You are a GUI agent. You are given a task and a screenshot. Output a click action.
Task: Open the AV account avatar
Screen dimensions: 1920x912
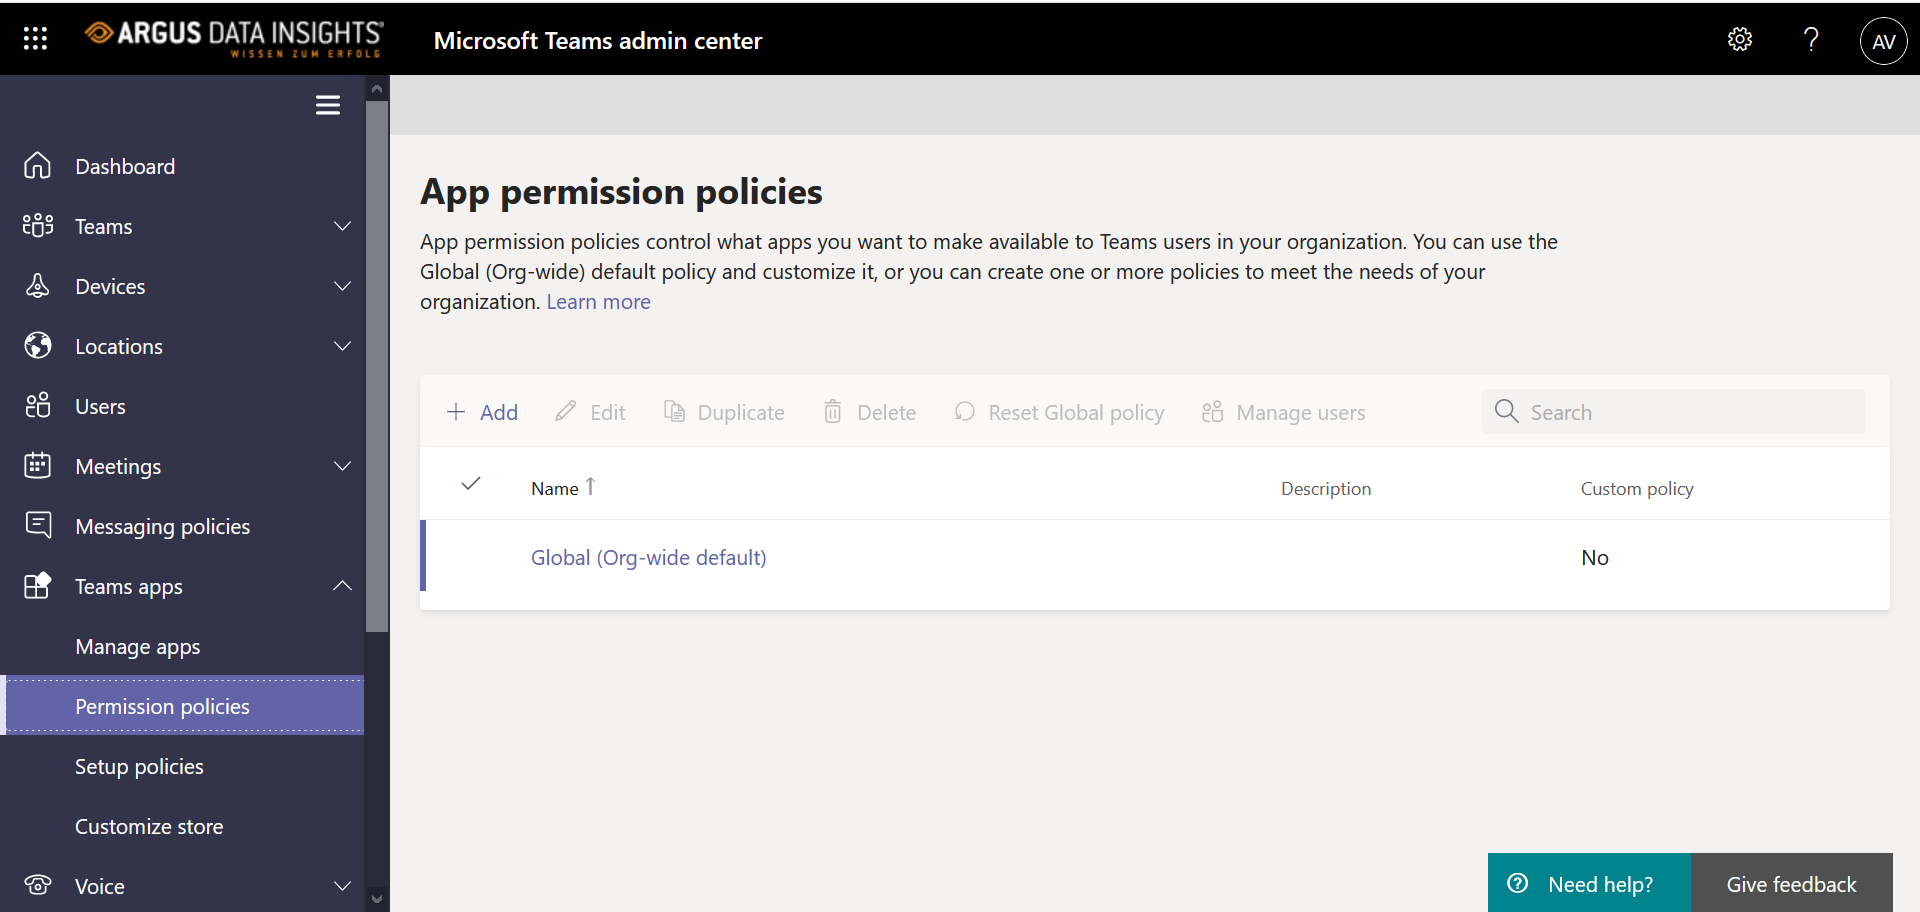[x=1883, y=41]
